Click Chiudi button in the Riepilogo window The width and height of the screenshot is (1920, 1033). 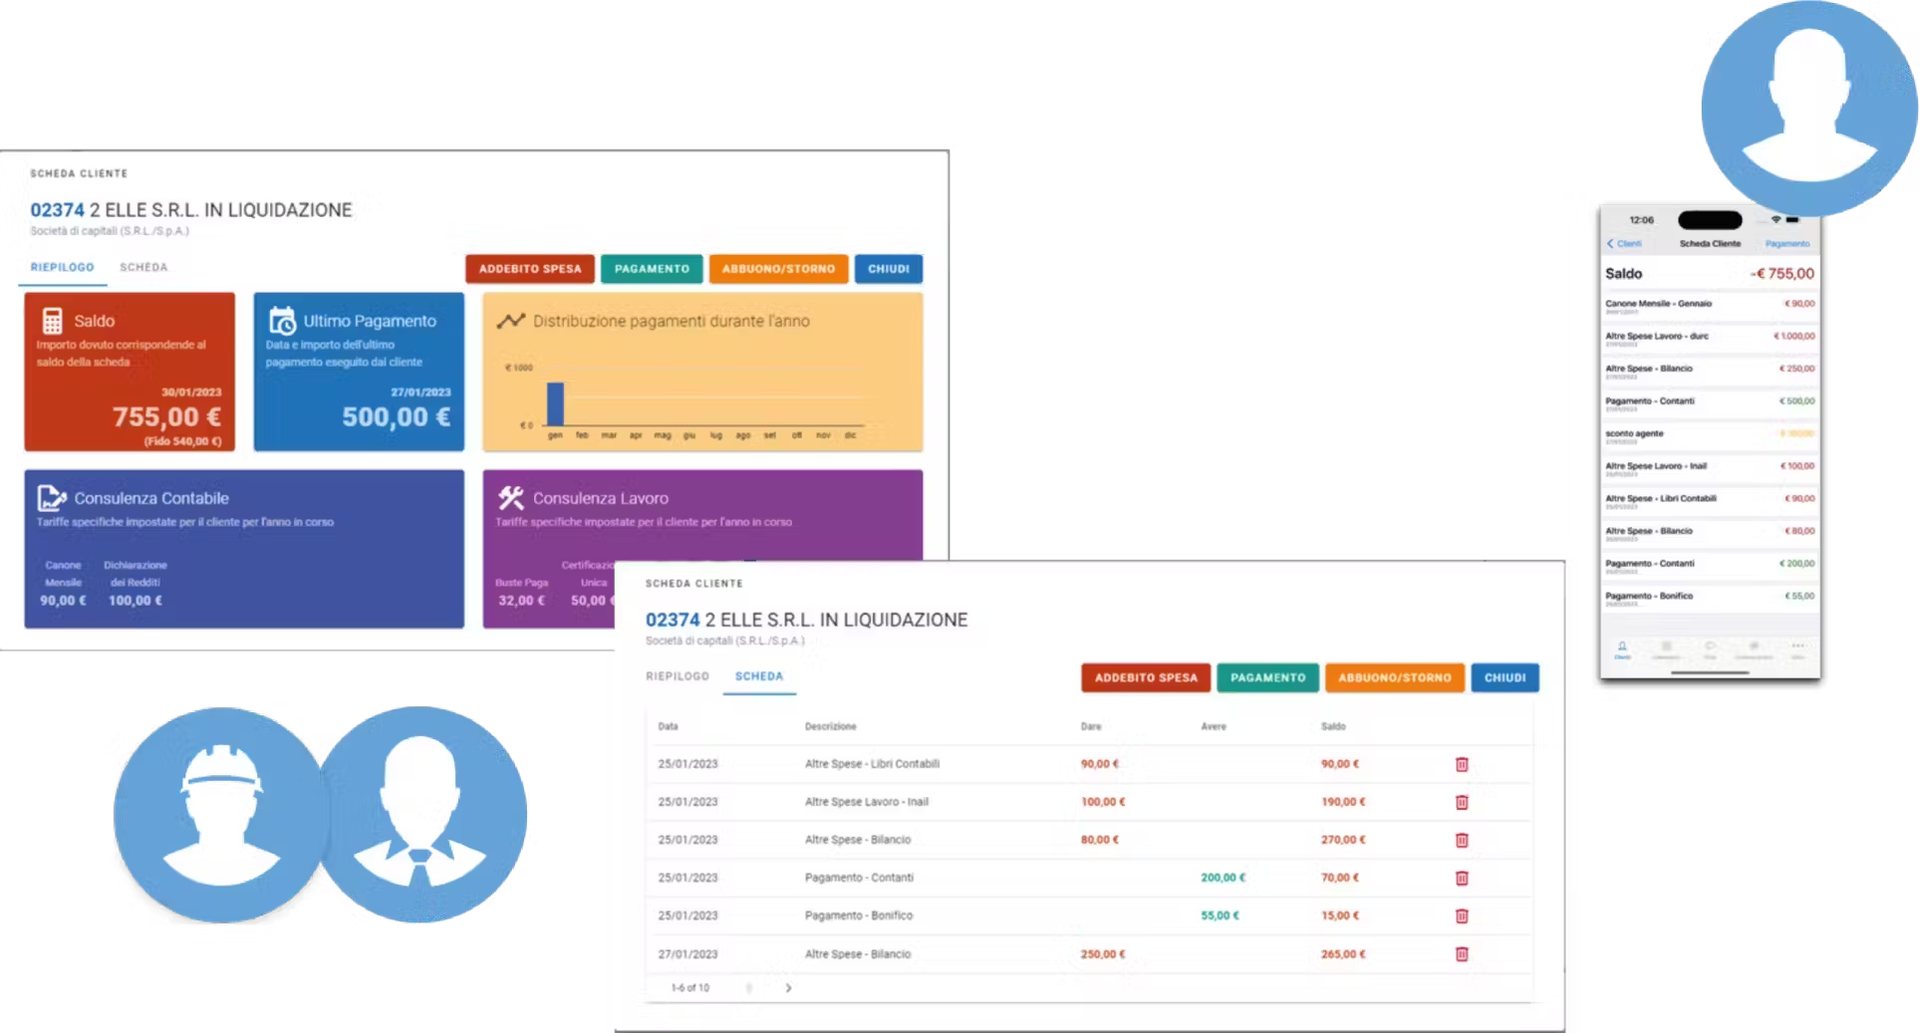[888, 269]
